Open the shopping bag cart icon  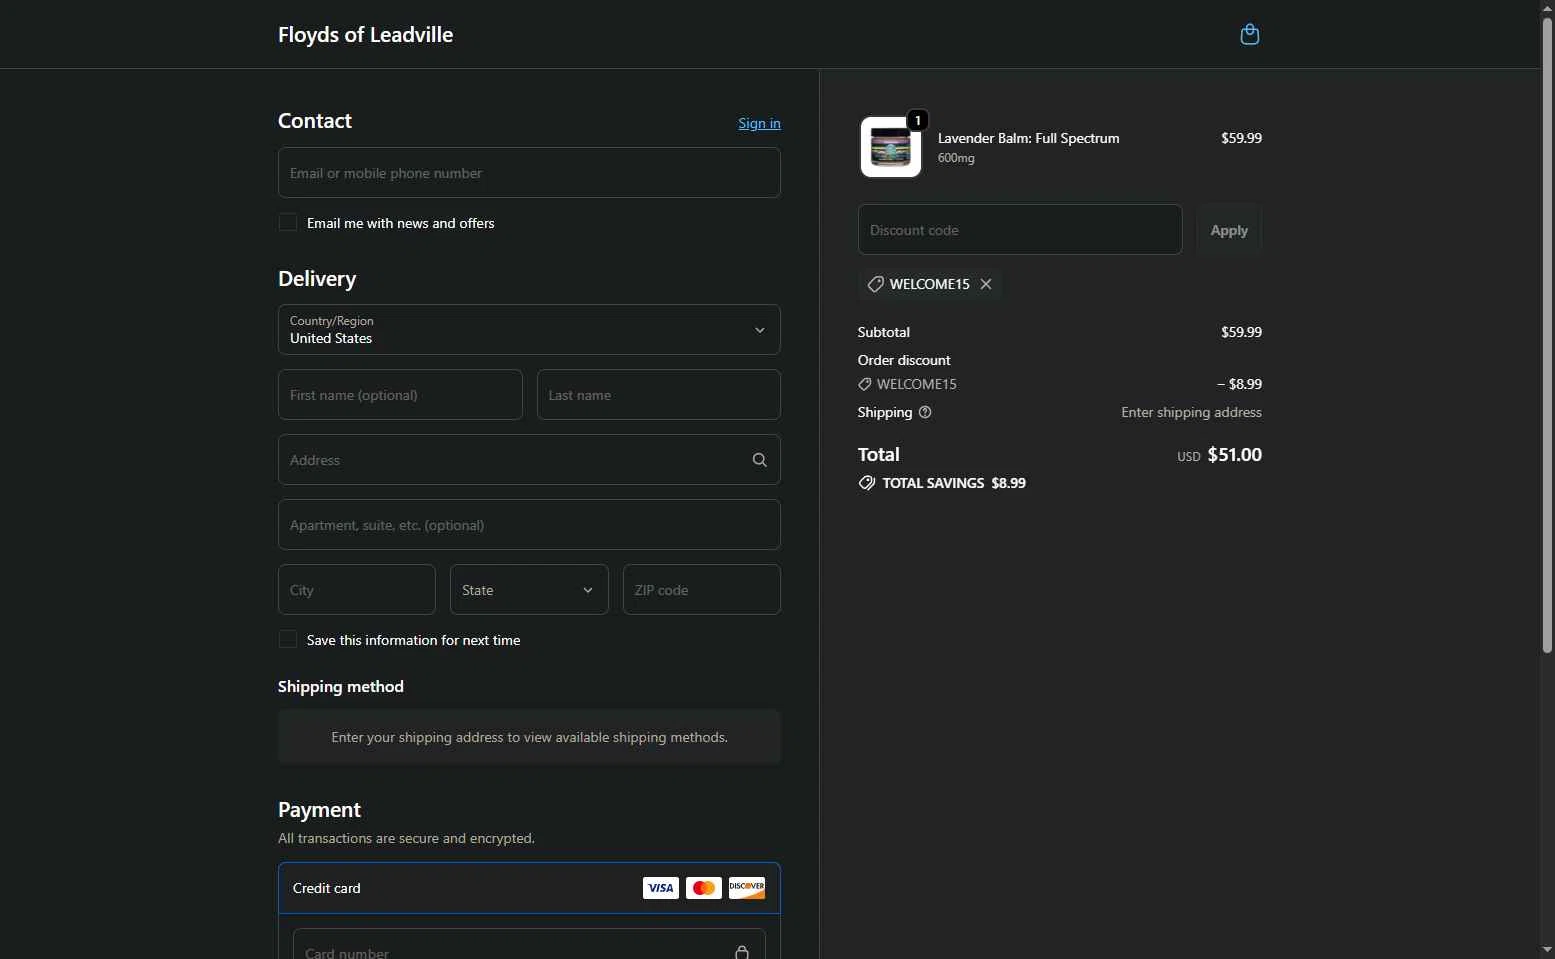[1249, 34]
